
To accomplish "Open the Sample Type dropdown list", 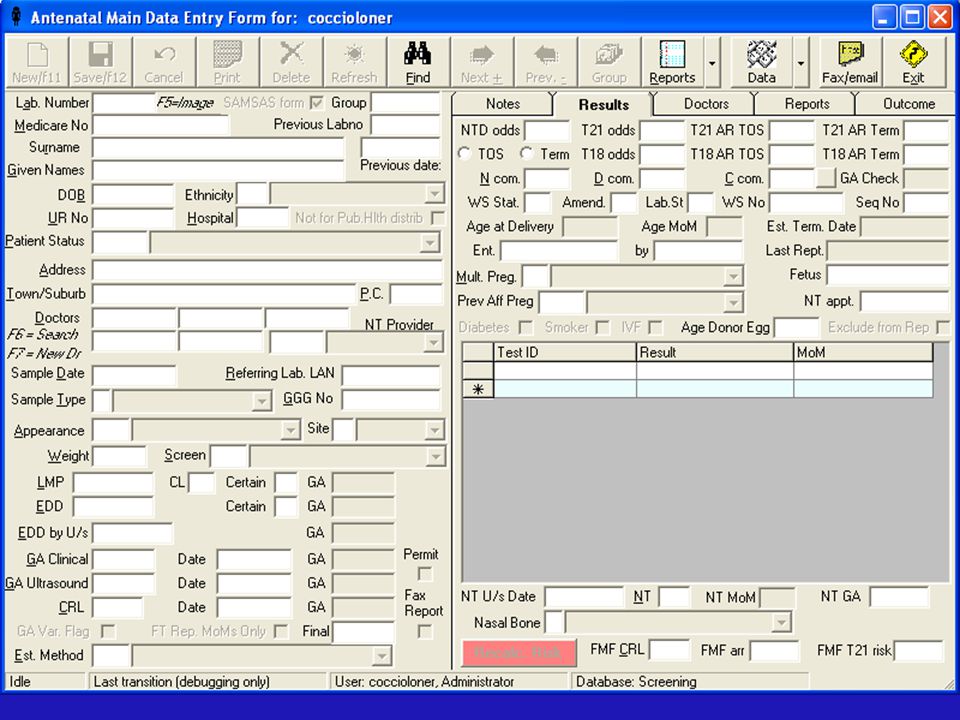I will (261, 401).
